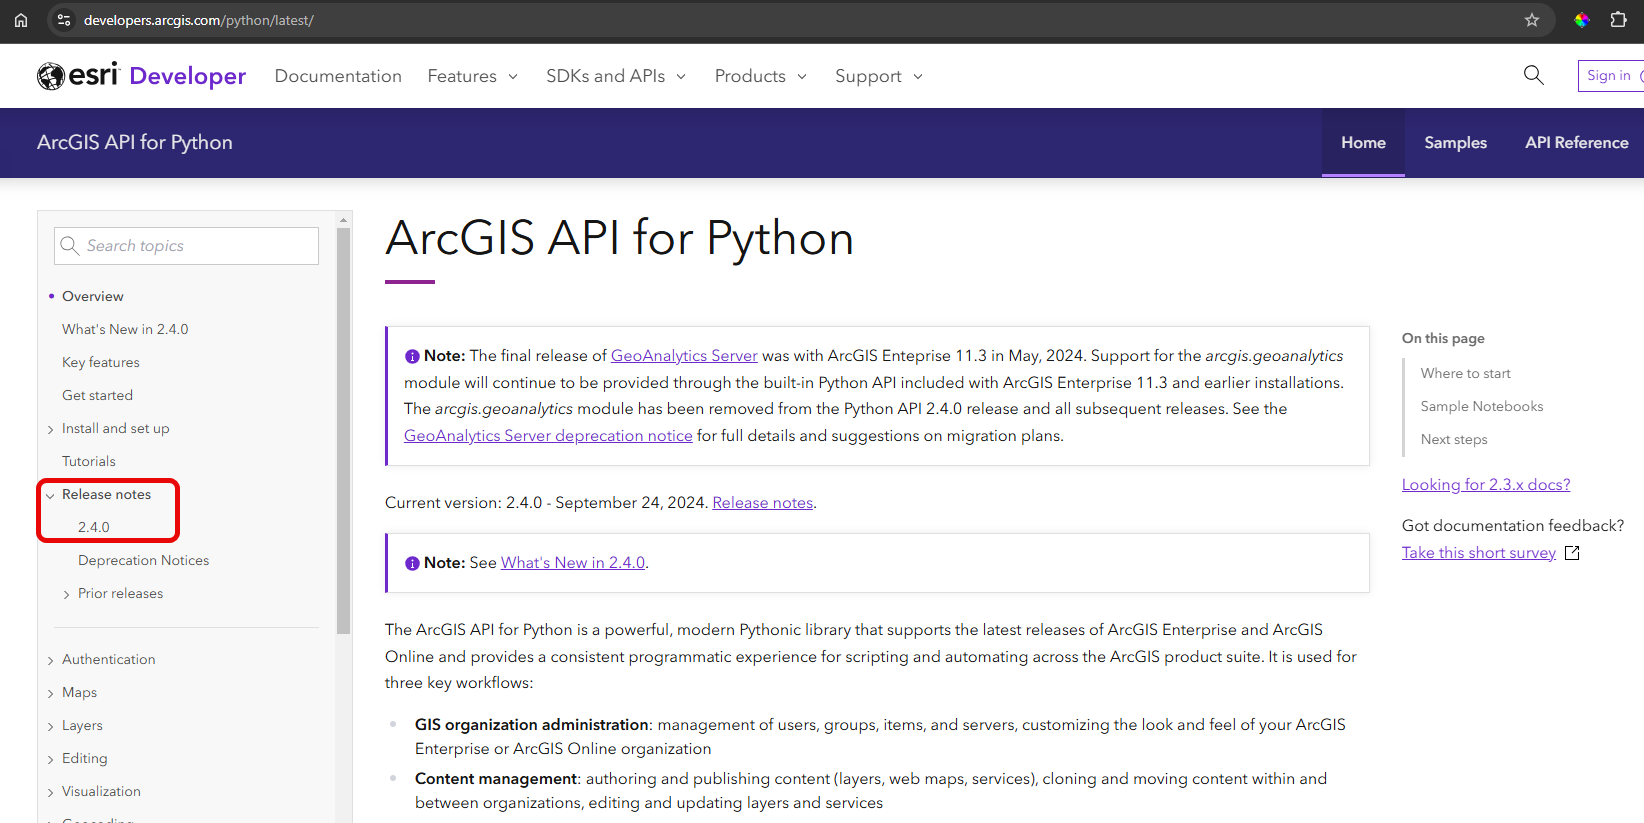Open the browser extensions puzzle icon
Viewport: 1644px width, 823px height.
pyautogui.click(x=1618, y=20)
